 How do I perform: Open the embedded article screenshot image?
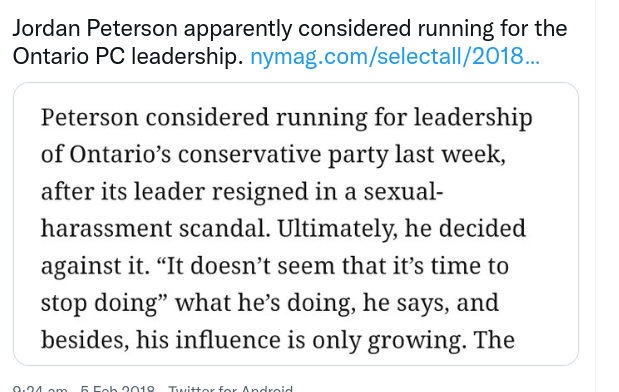(x=296, y=224)
